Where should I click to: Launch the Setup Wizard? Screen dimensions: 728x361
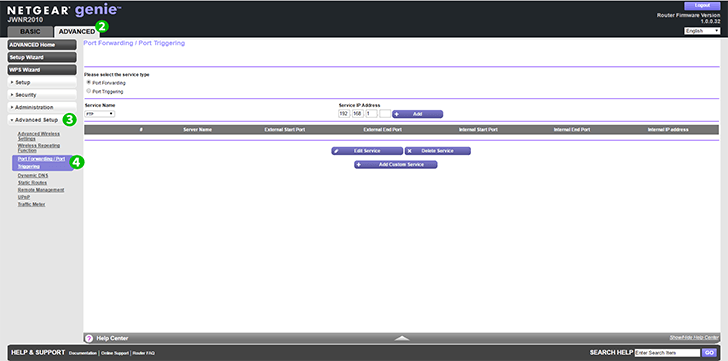42,58
